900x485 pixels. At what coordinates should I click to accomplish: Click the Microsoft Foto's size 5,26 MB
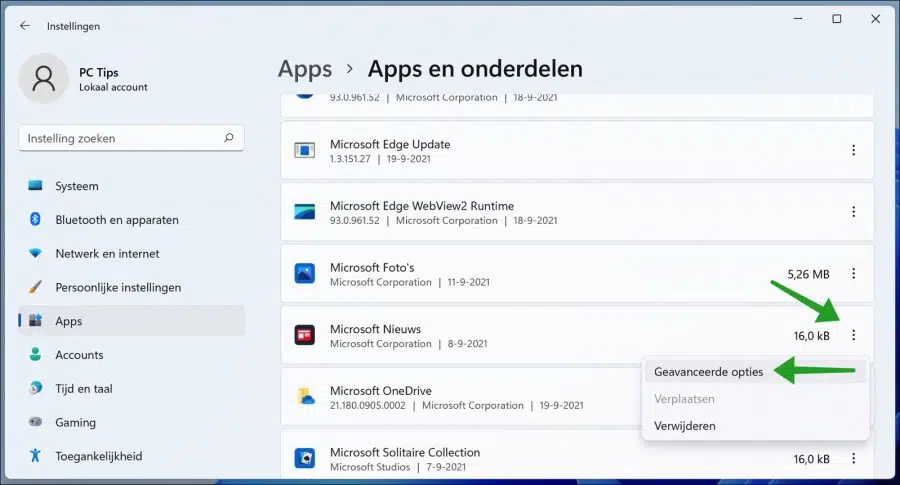[x=808, y=274]
